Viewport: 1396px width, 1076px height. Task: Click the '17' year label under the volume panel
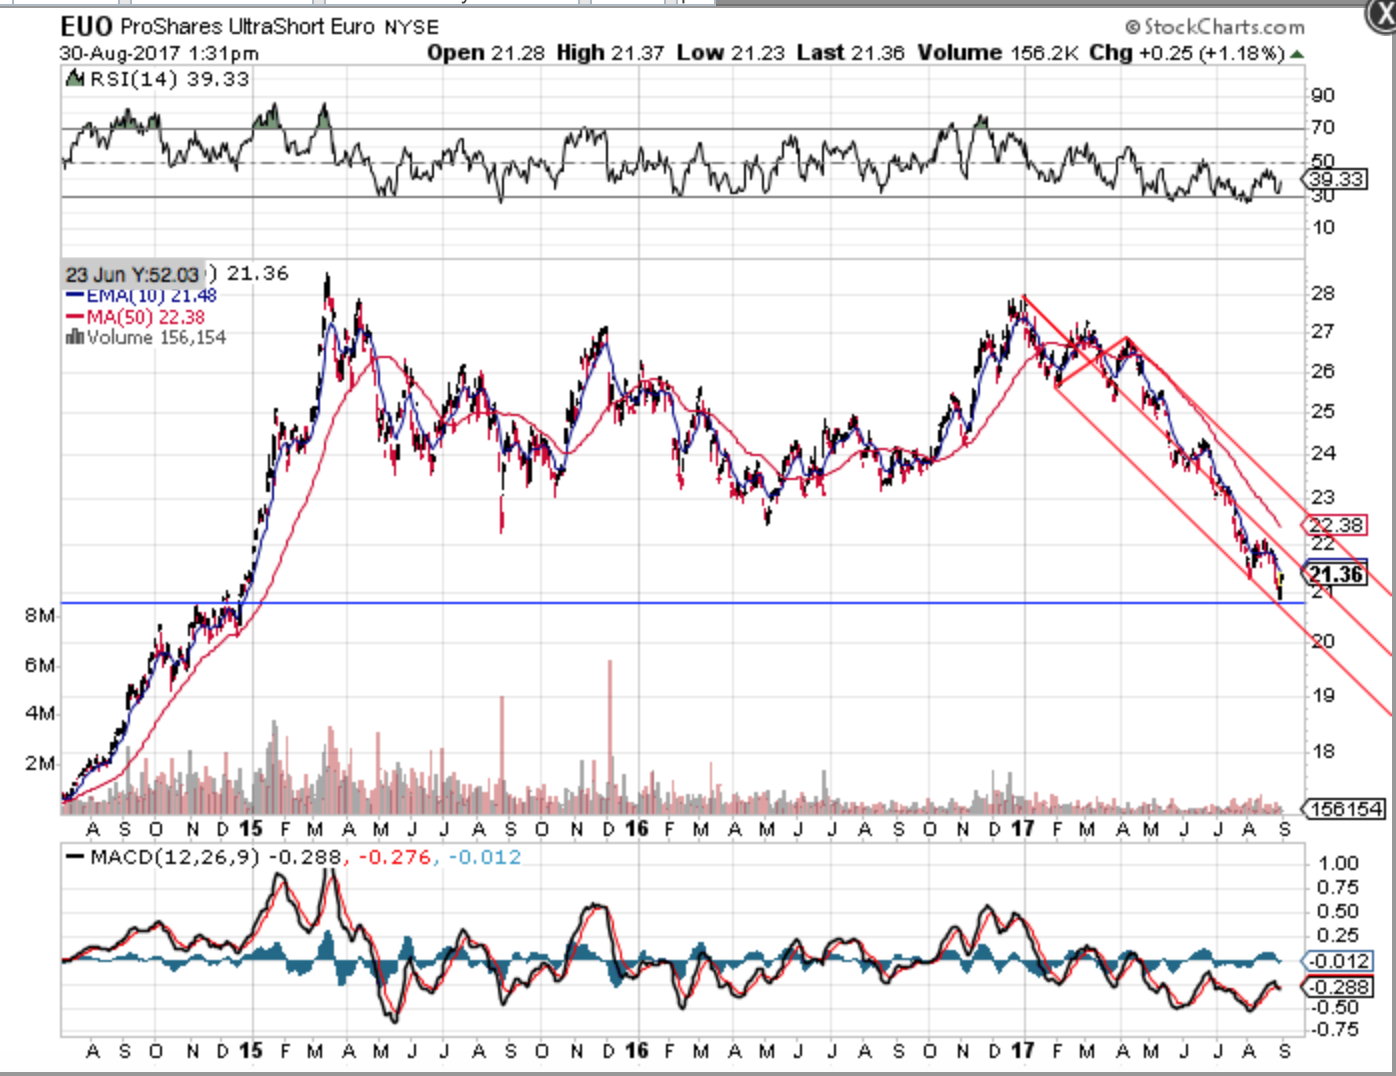pyautogui.click(x=1022, y=829)
